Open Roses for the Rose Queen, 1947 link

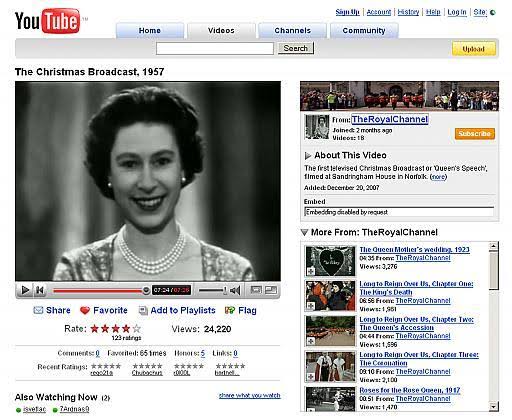(x=410, y=390)
